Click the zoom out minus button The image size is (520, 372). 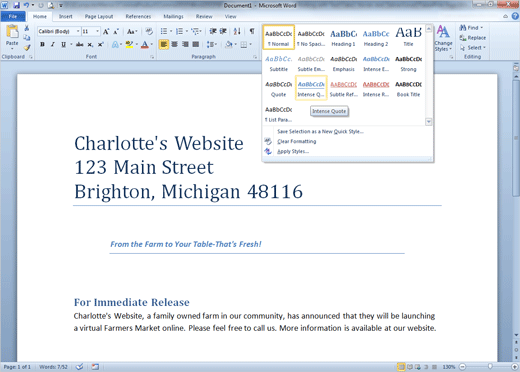coord(462,367)
